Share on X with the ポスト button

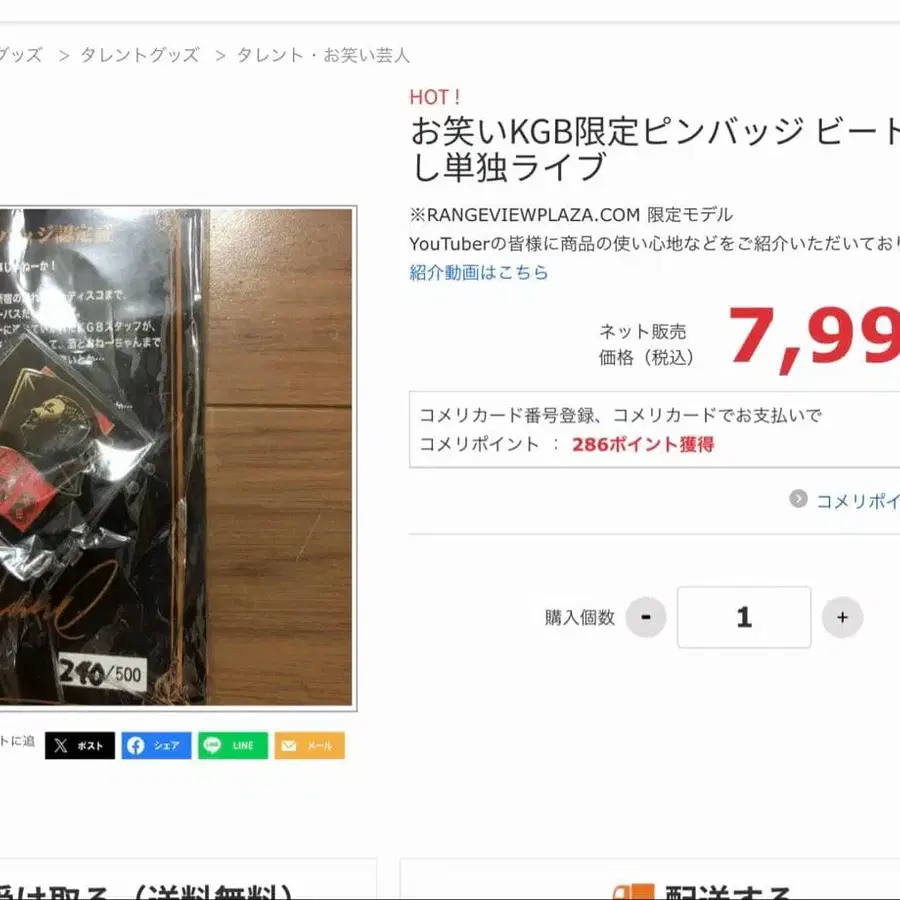pyautogui.click(x=80, y=745)
